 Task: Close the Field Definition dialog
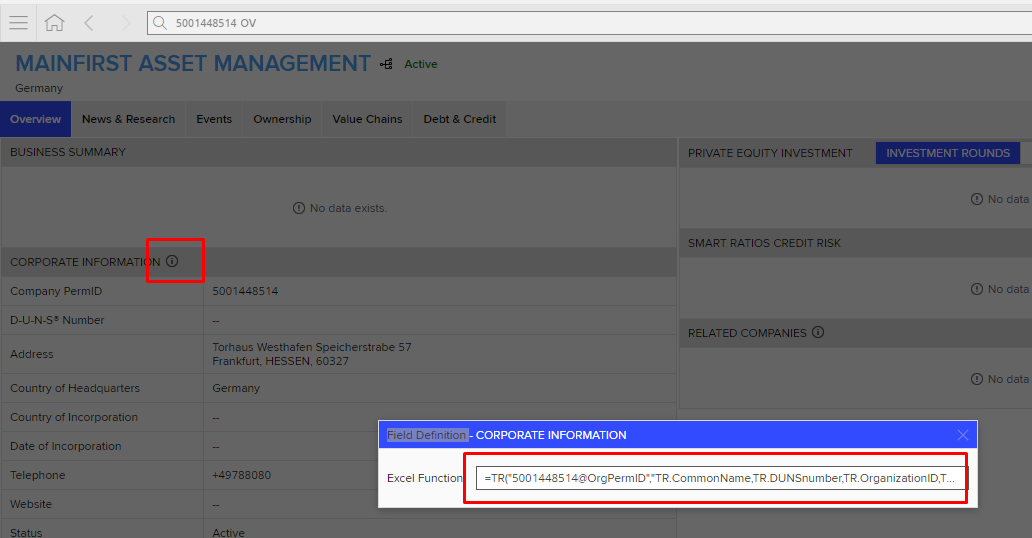963,435
